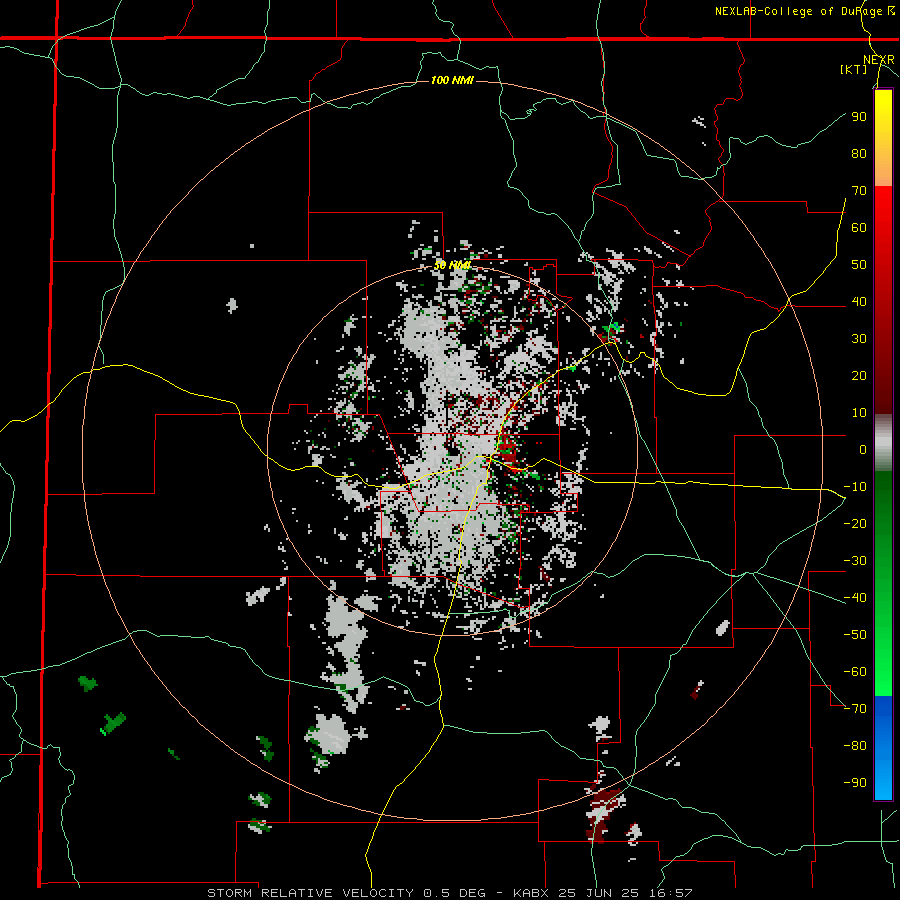This screenshot has height=900, width=900.
Task: Click the positive 50 knots scale value
Action: tap(859, 265)
